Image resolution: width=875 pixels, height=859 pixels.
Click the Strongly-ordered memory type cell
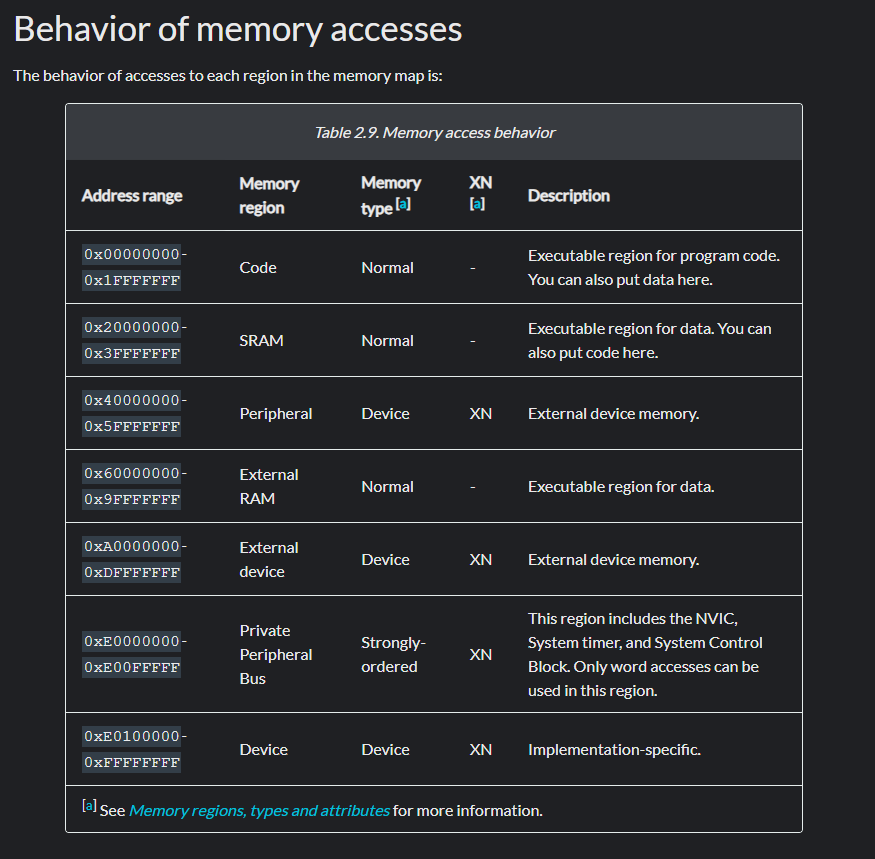(x=393, y=654)
